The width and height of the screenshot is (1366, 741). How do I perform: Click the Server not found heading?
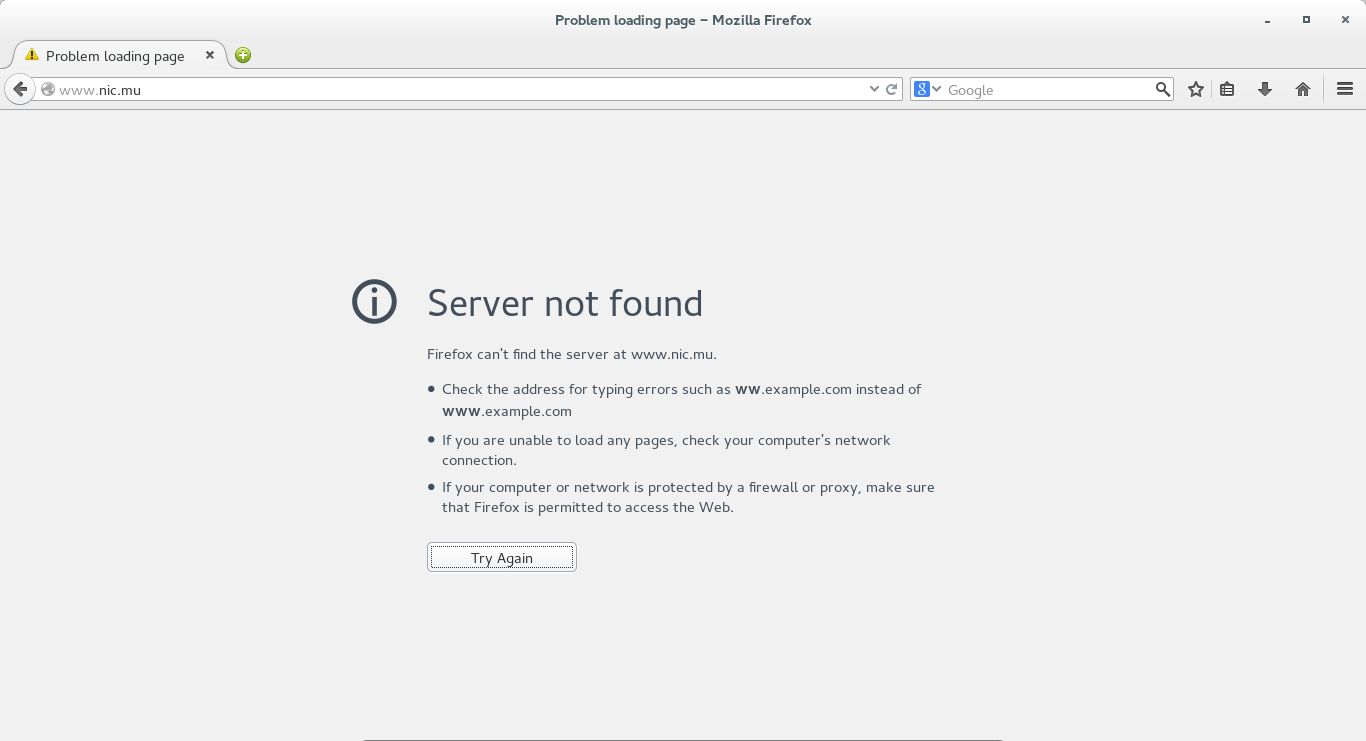pyautogui.click(x=565, y=303)
